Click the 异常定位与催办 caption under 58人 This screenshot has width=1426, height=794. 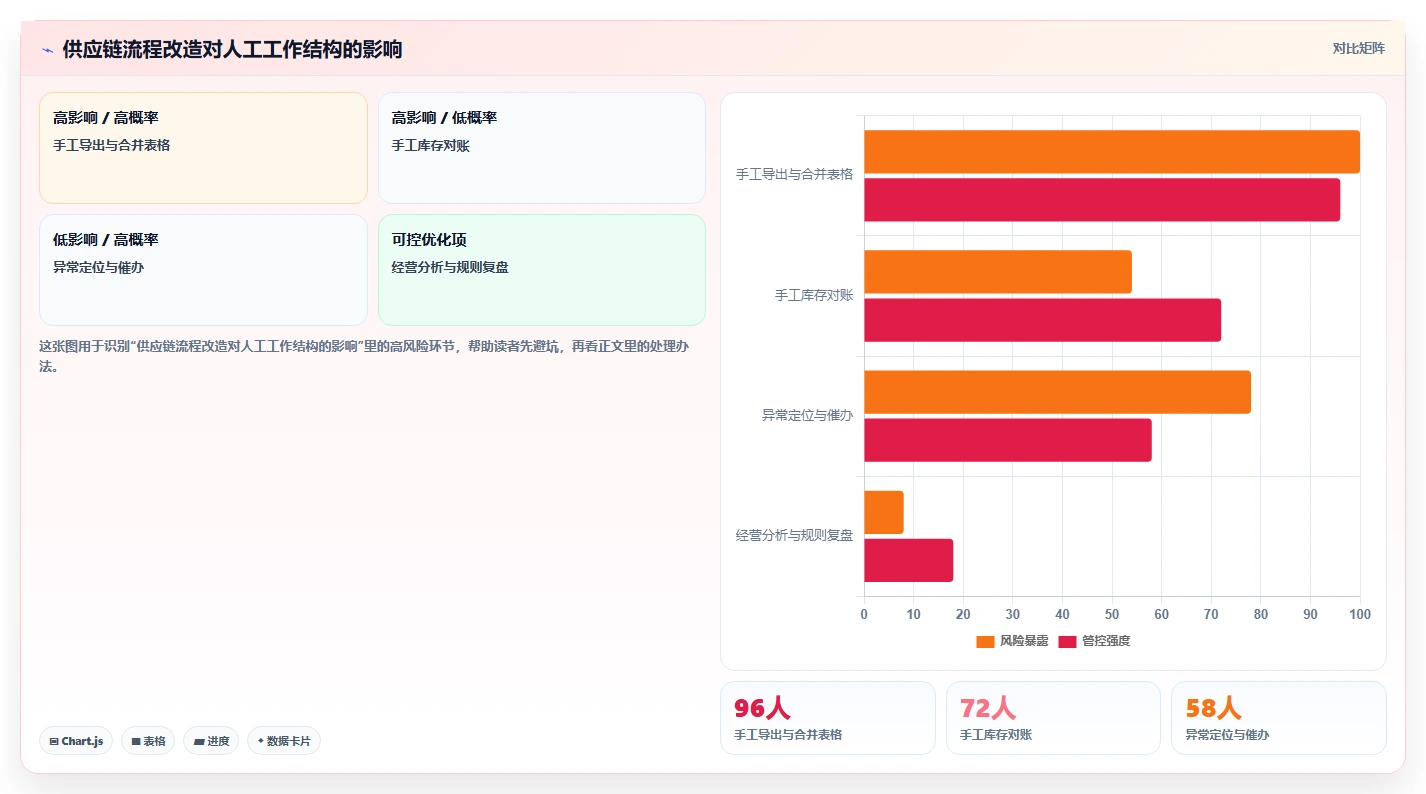(x=1228, y=735)
